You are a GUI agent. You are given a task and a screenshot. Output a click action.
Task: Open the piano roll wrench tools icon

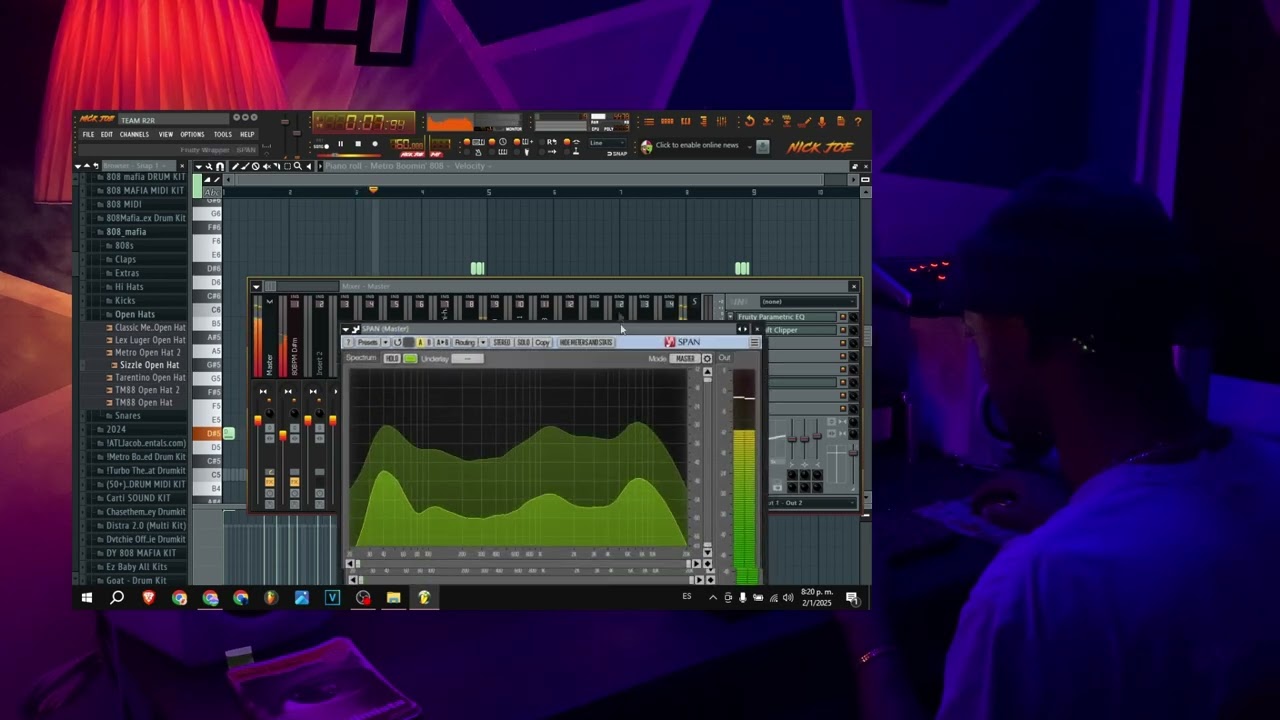209,166
